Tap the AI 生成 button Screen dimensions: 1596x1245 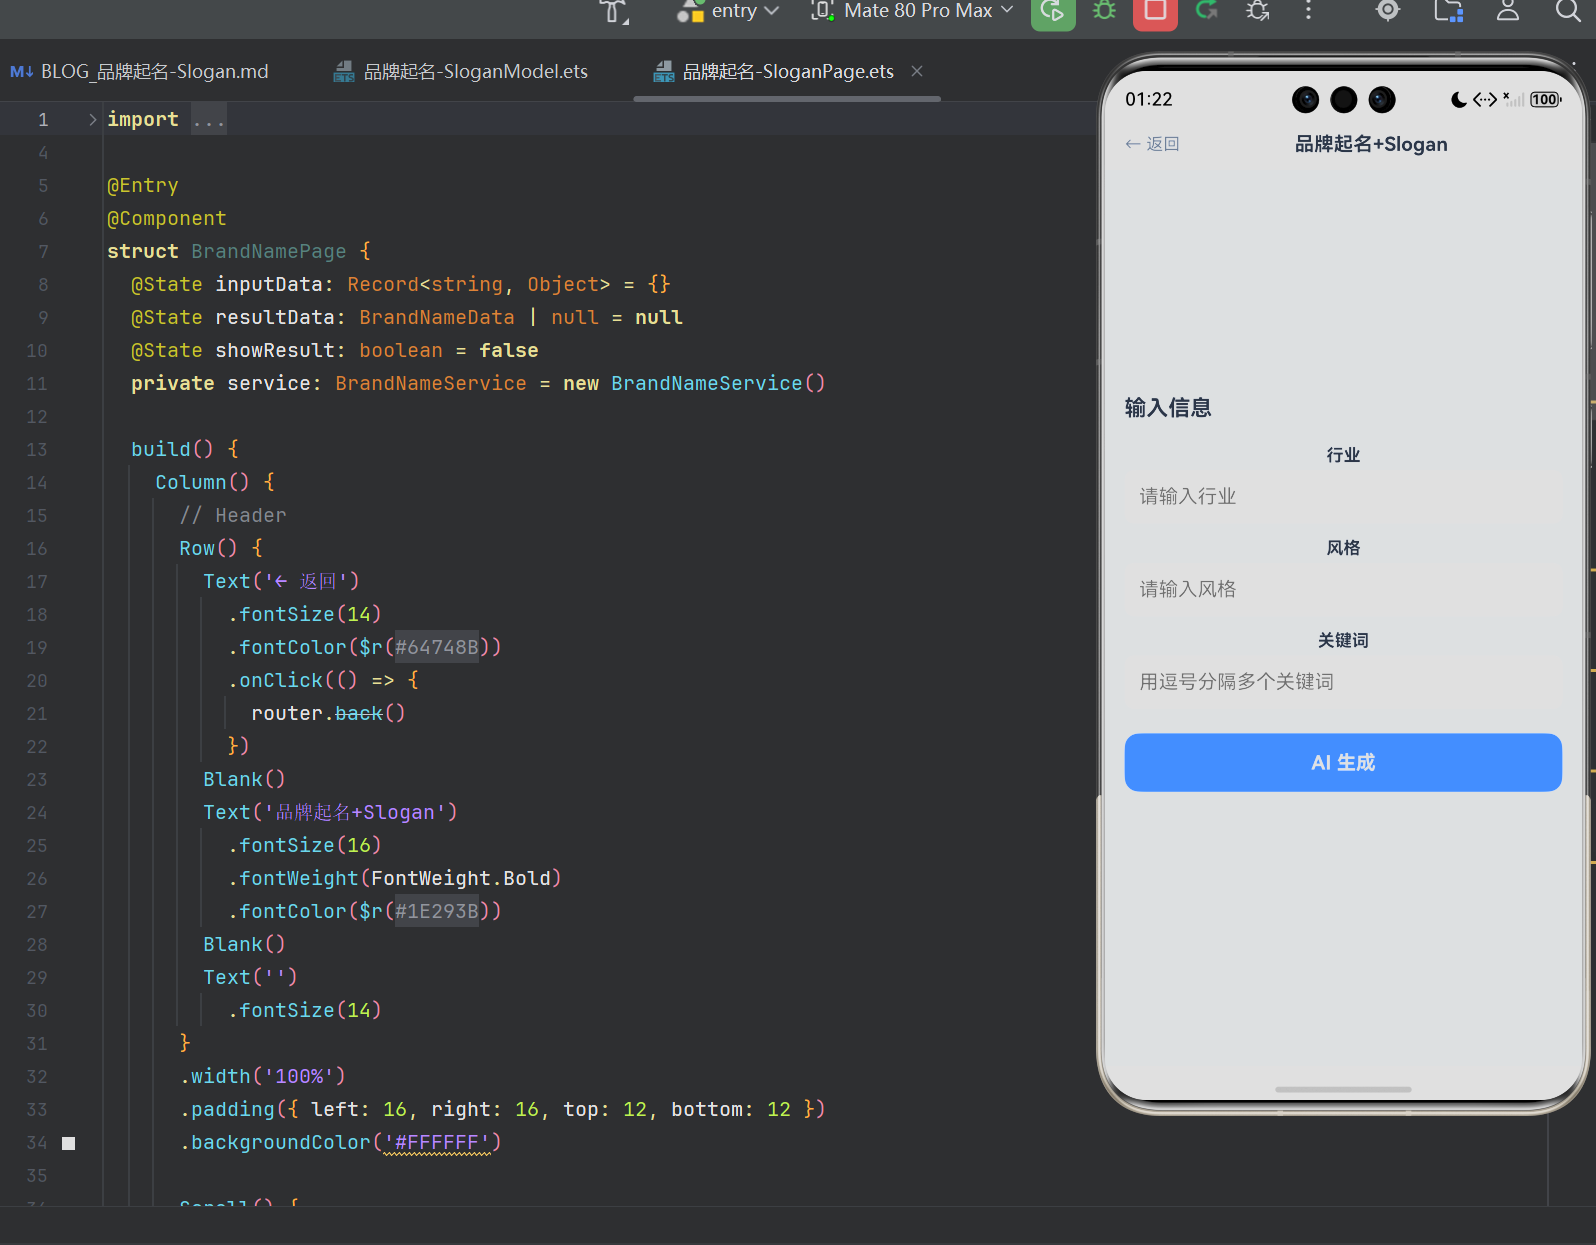(x=1343, y=763)
